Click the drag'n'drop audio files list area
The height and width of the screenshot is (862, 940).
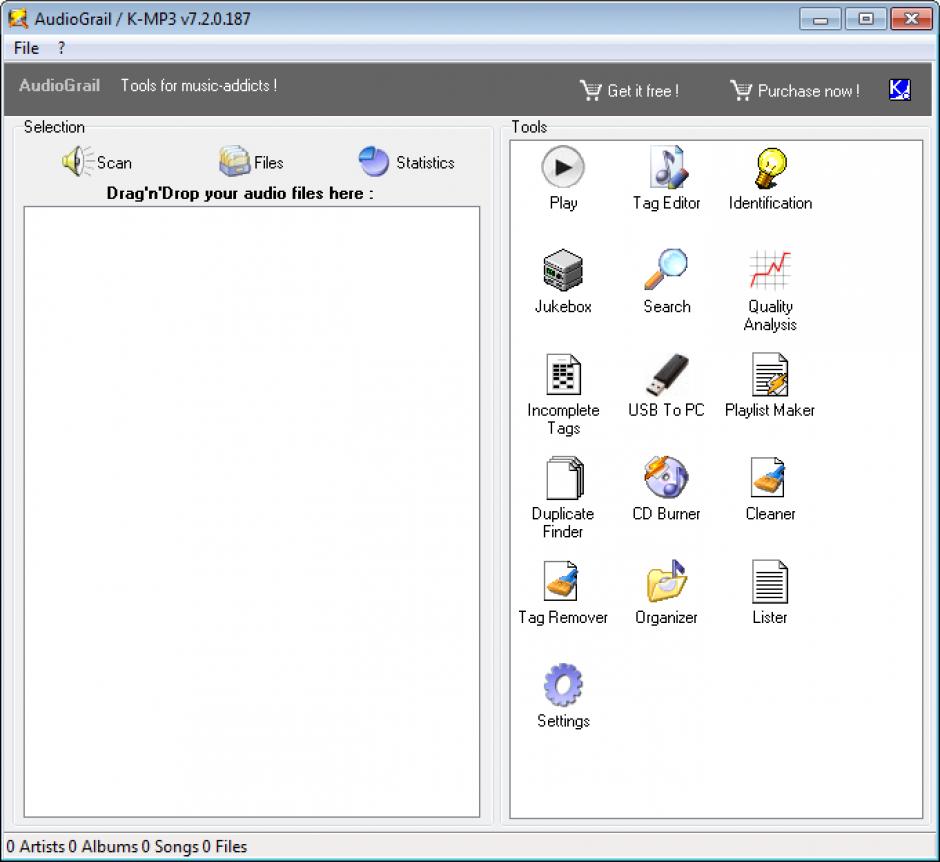[x=252, y=512]
